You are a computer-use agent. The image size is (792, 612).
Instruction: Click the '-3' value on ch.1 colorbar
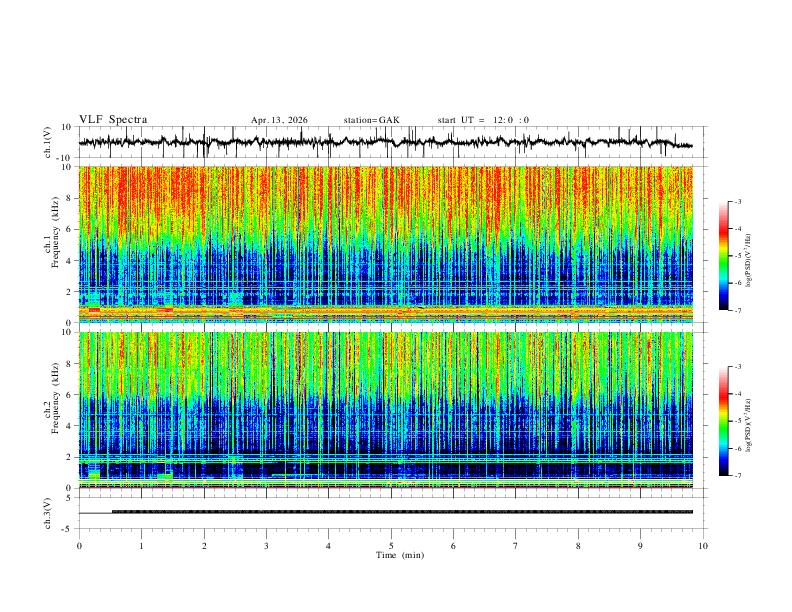[737, 201]
